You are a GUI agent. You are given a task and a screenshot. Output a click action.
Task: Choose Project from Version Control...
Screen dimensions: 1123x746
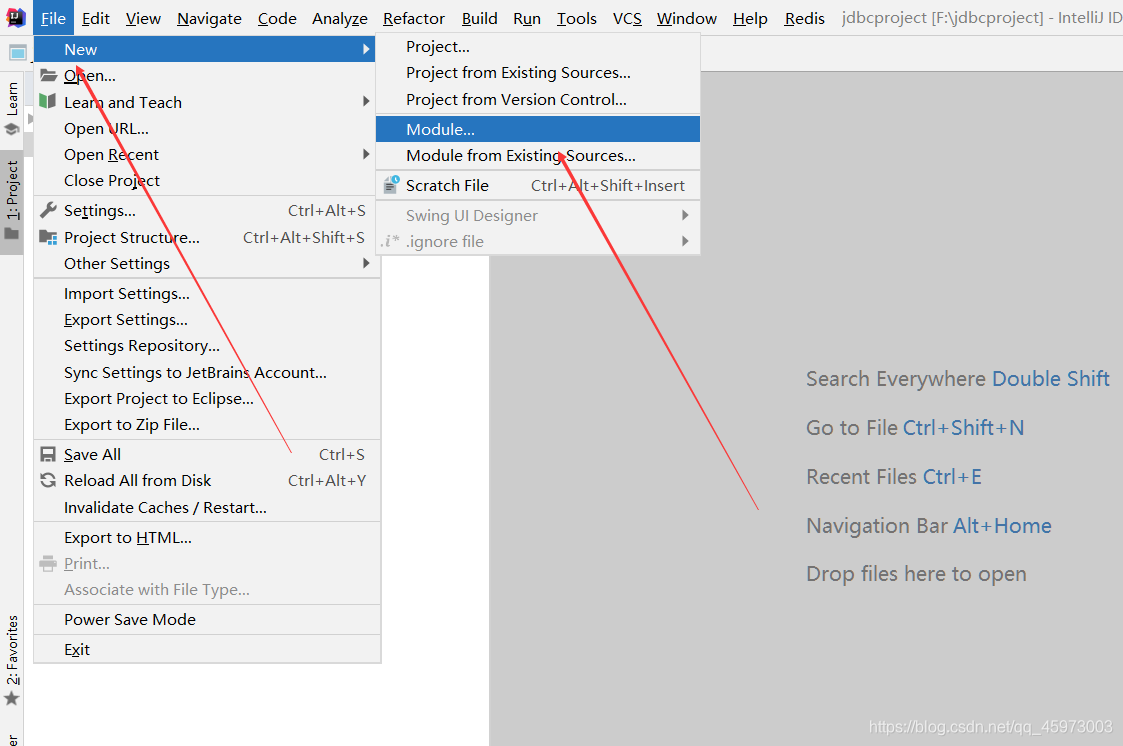tap(538, 100)
